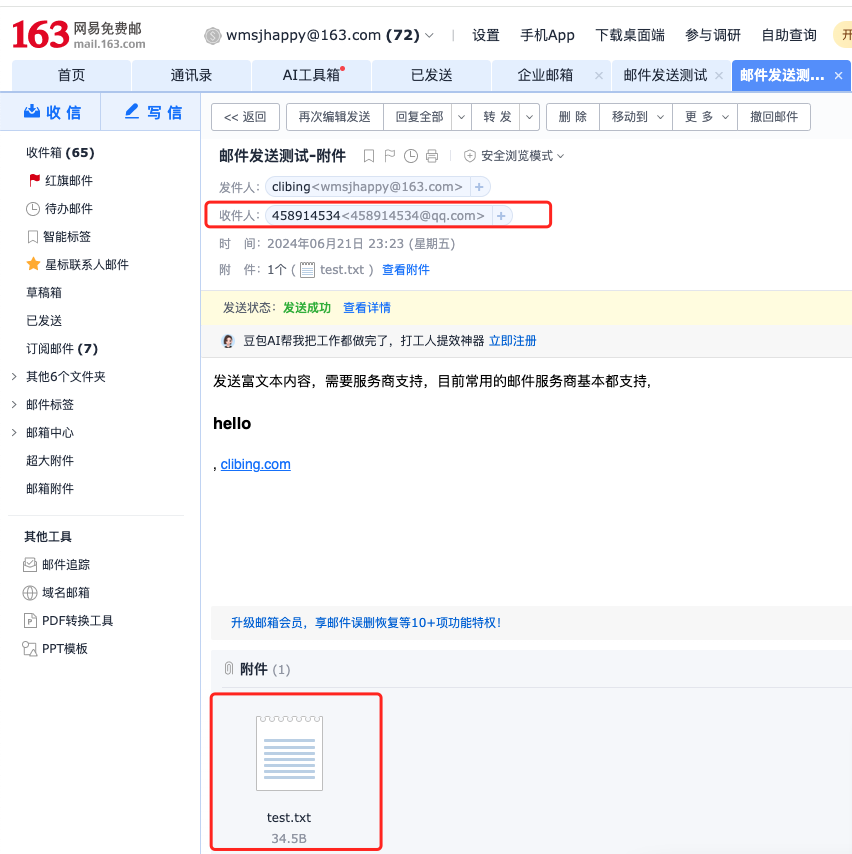Viewport: 852px width, 854px height.
Task: Flag this email with the flag icon
Action: coord(390,156)
